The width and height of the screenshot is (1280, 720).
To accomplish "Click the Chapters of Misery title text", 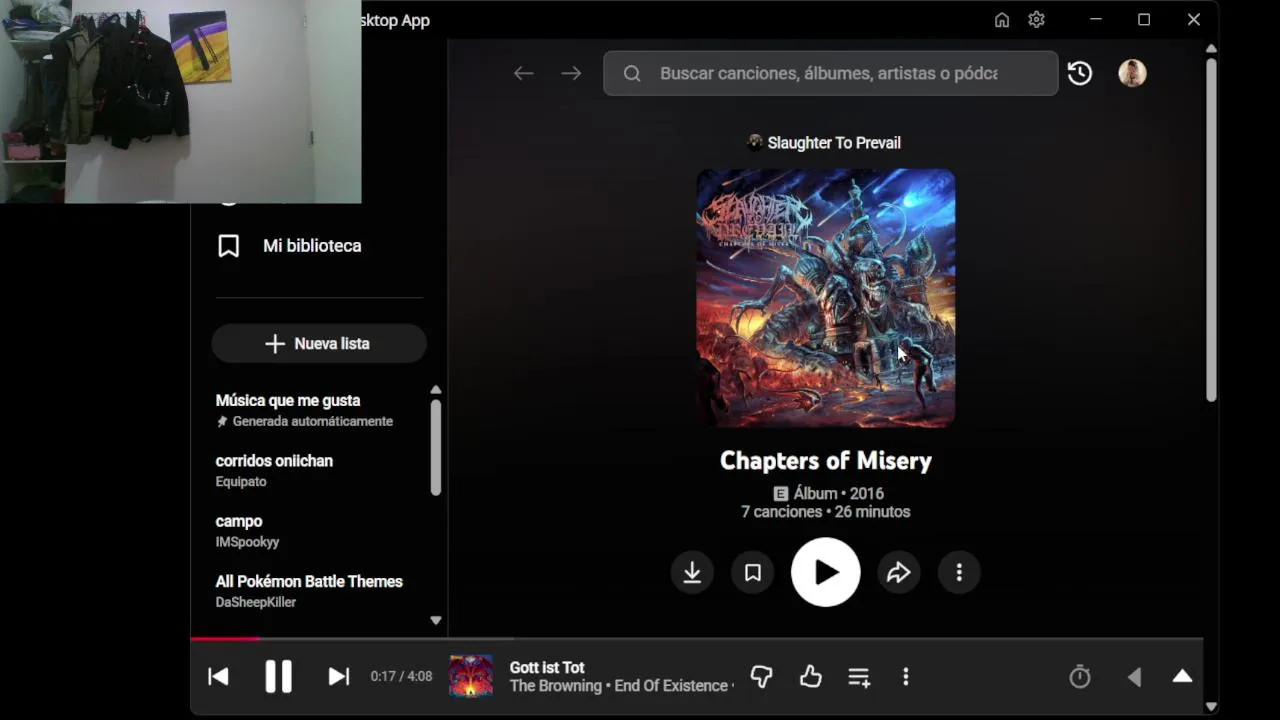I will (826, 461).
